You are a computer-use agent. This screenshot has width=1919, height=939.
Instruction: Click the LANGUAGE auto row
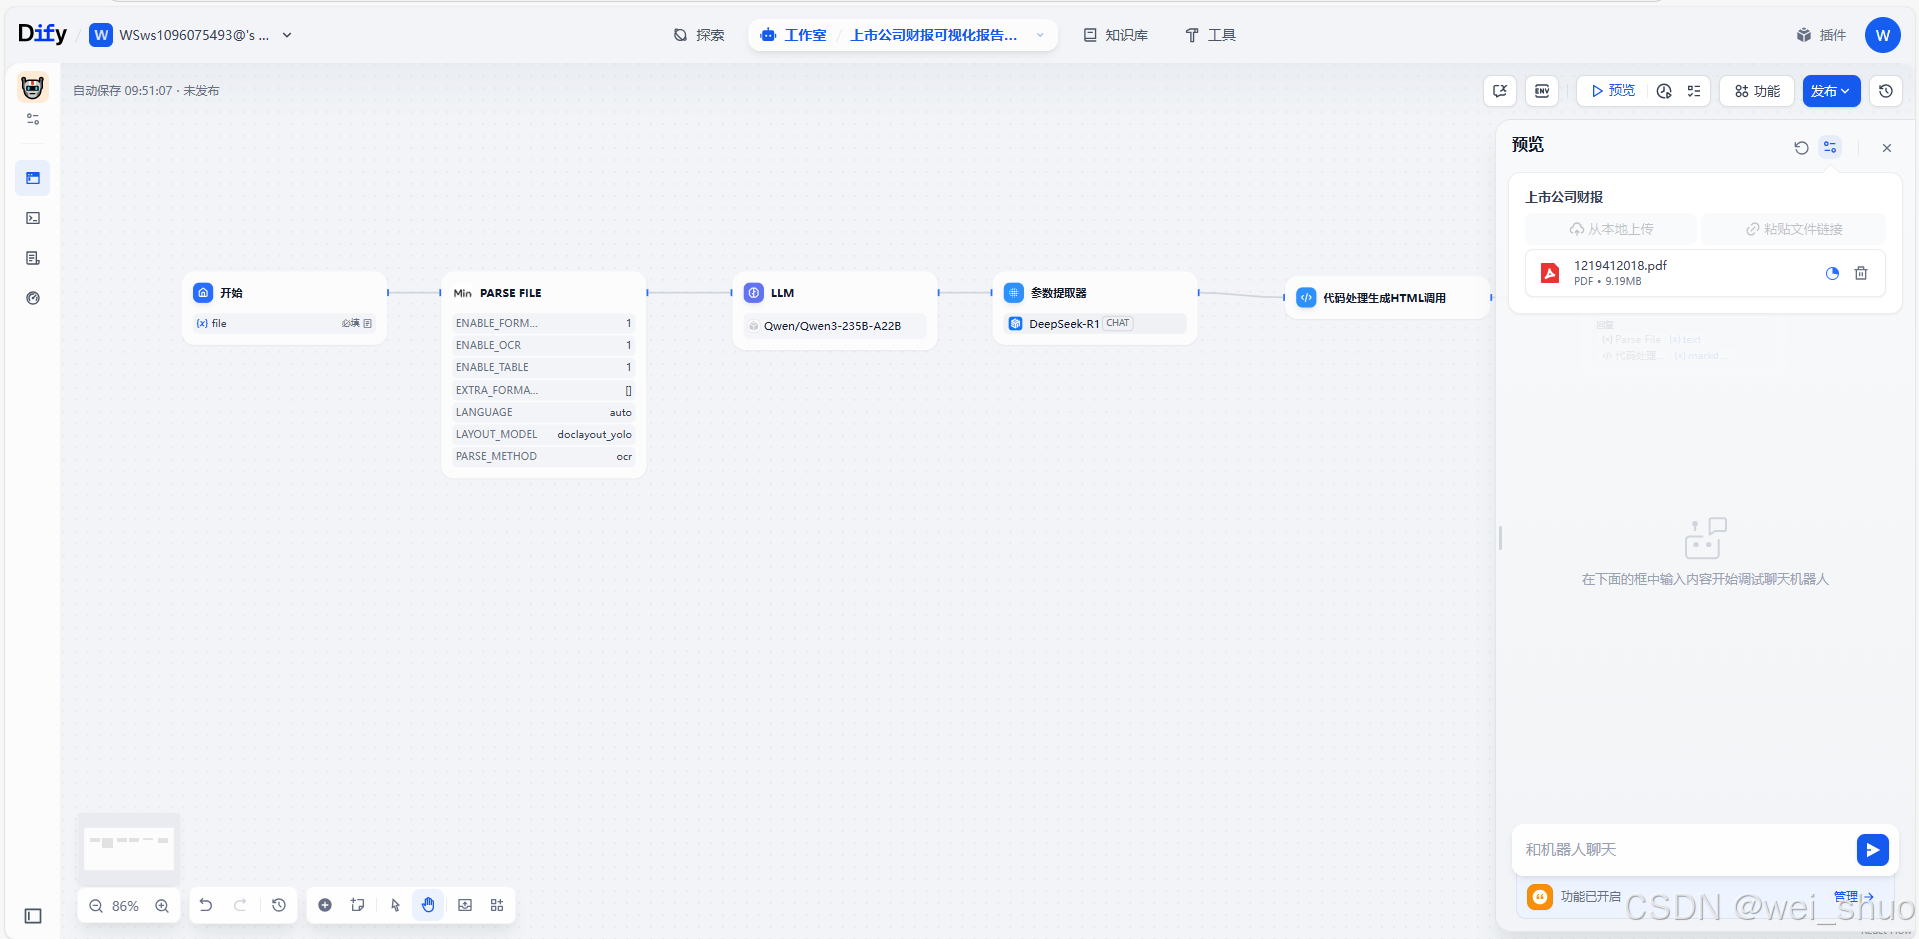coord(544,412)
